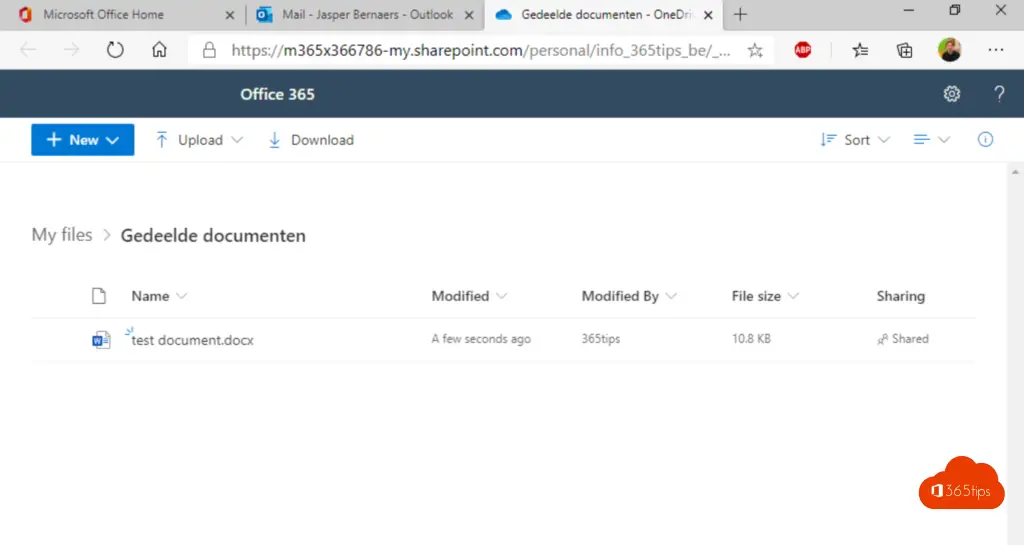Expand the New dropdown button
Screen dimensions: 1024x545
pos(82,140)
